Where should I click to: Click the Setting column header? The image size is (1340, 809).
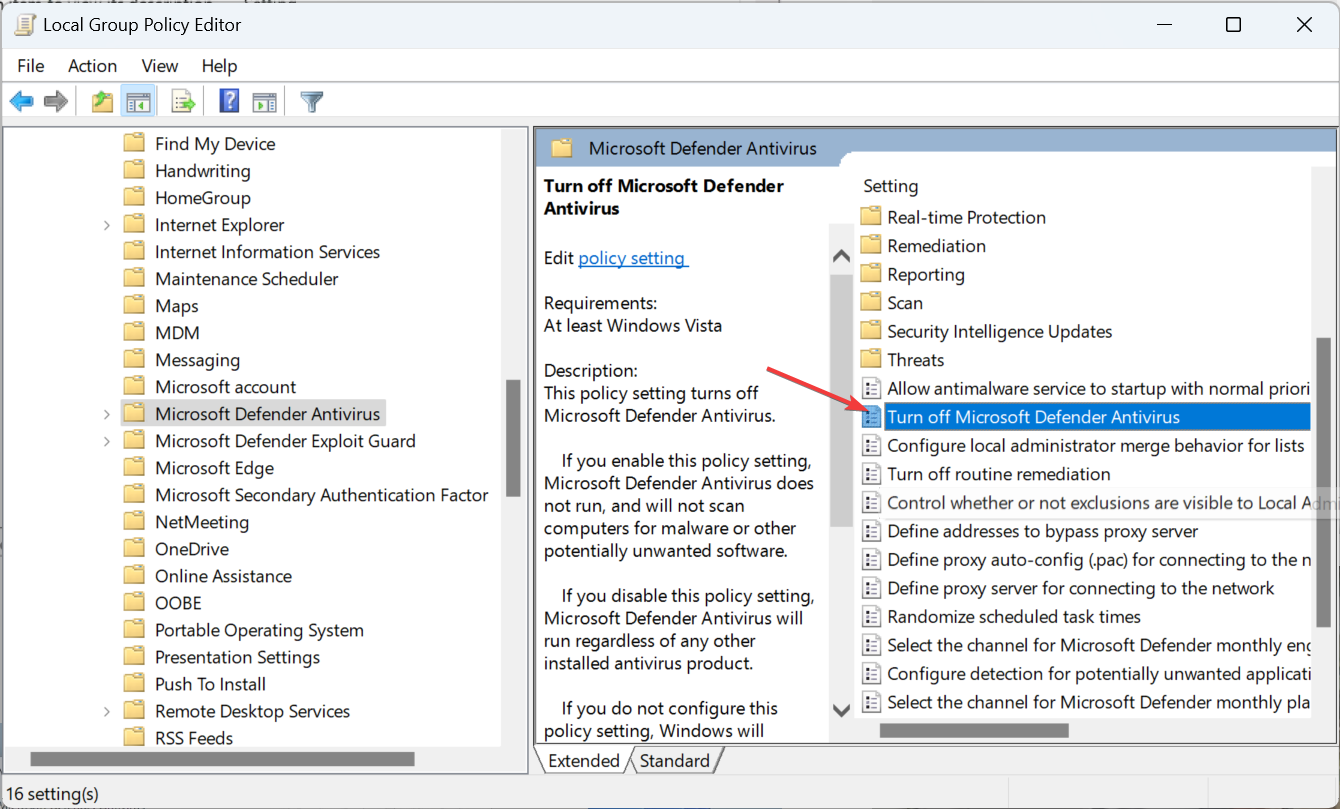(890, 186)
